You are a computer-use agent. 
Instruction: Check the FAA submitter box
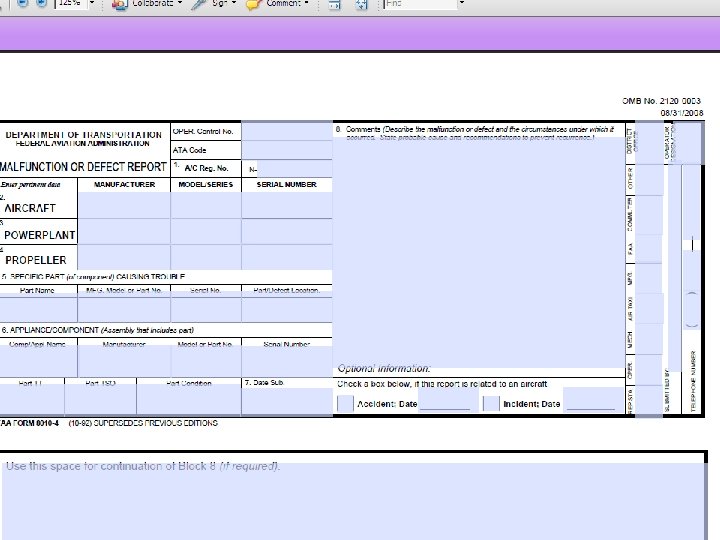(648, 249)
